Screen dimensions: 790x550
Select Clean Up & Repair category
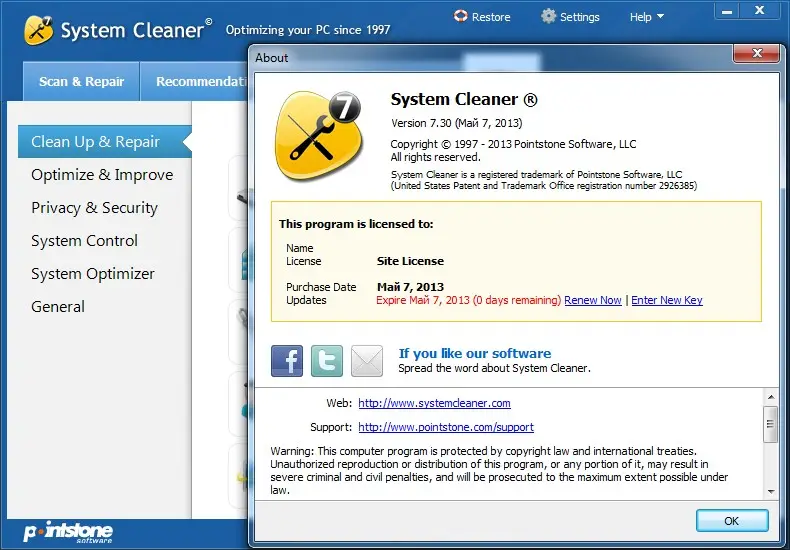click(105, 142)
